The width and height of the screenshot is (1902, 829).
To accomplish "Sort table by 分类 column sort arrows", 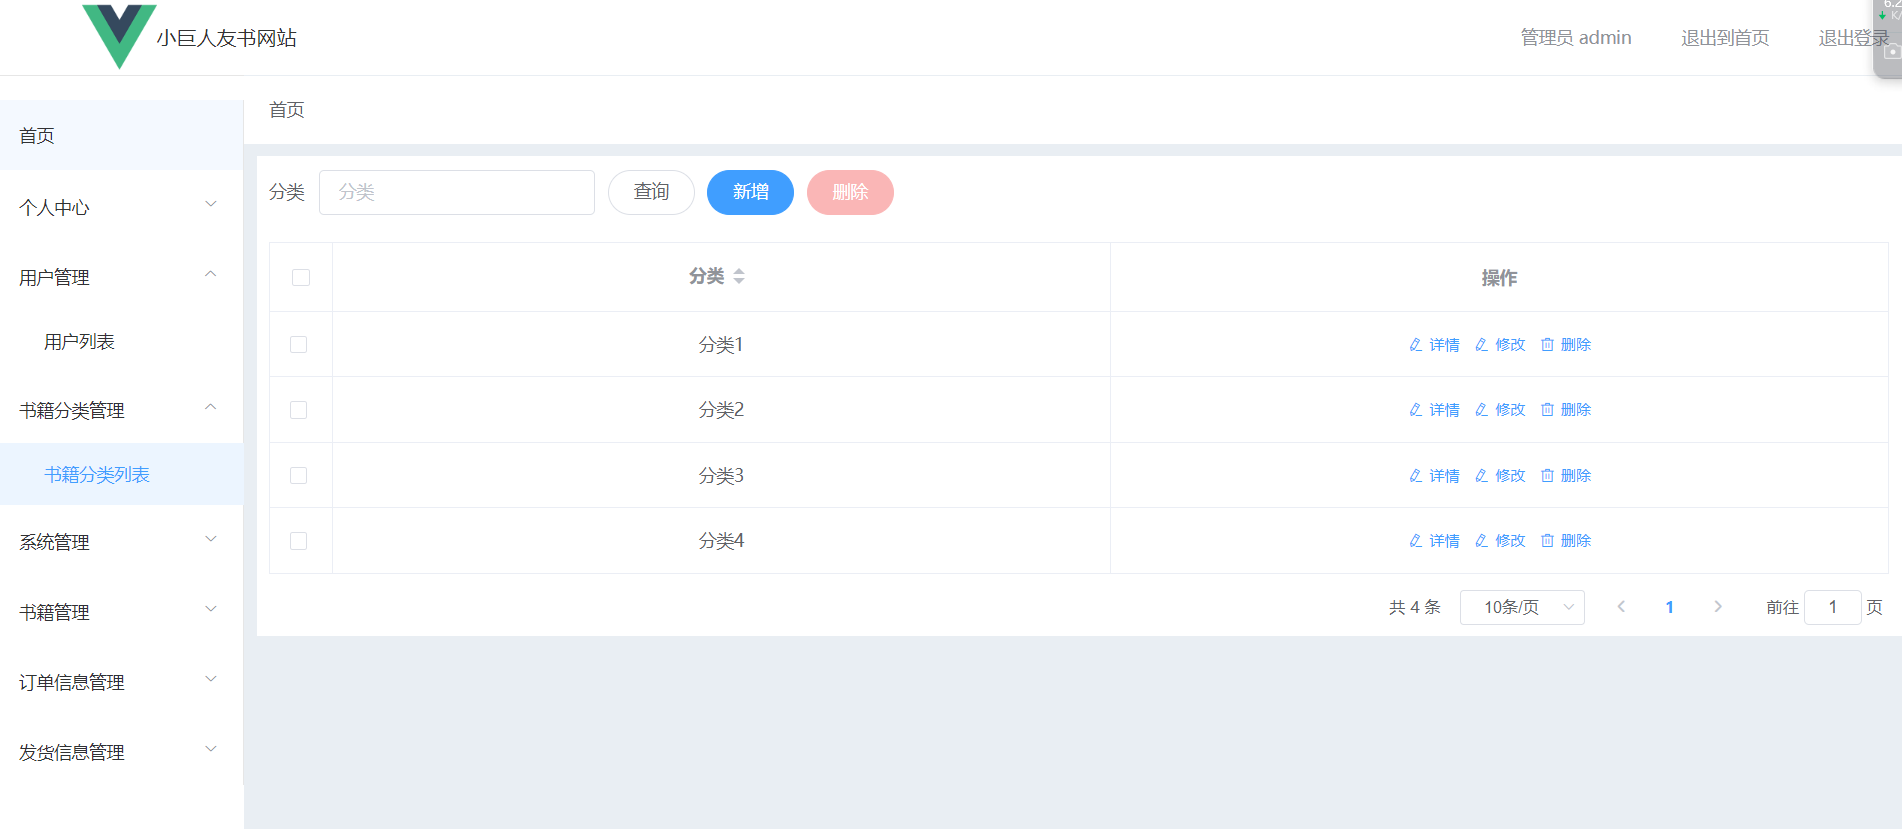I will pos(739,276).
